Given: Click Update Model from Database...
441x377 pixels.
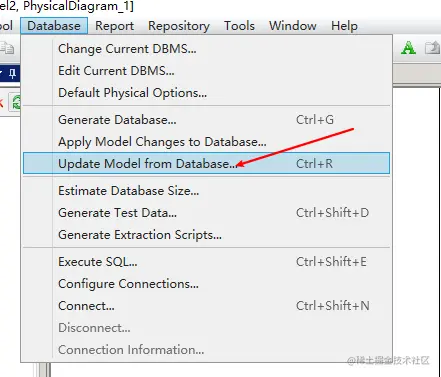Looking at the screenshot, I should pyautogui.click(x=206, y=163).
